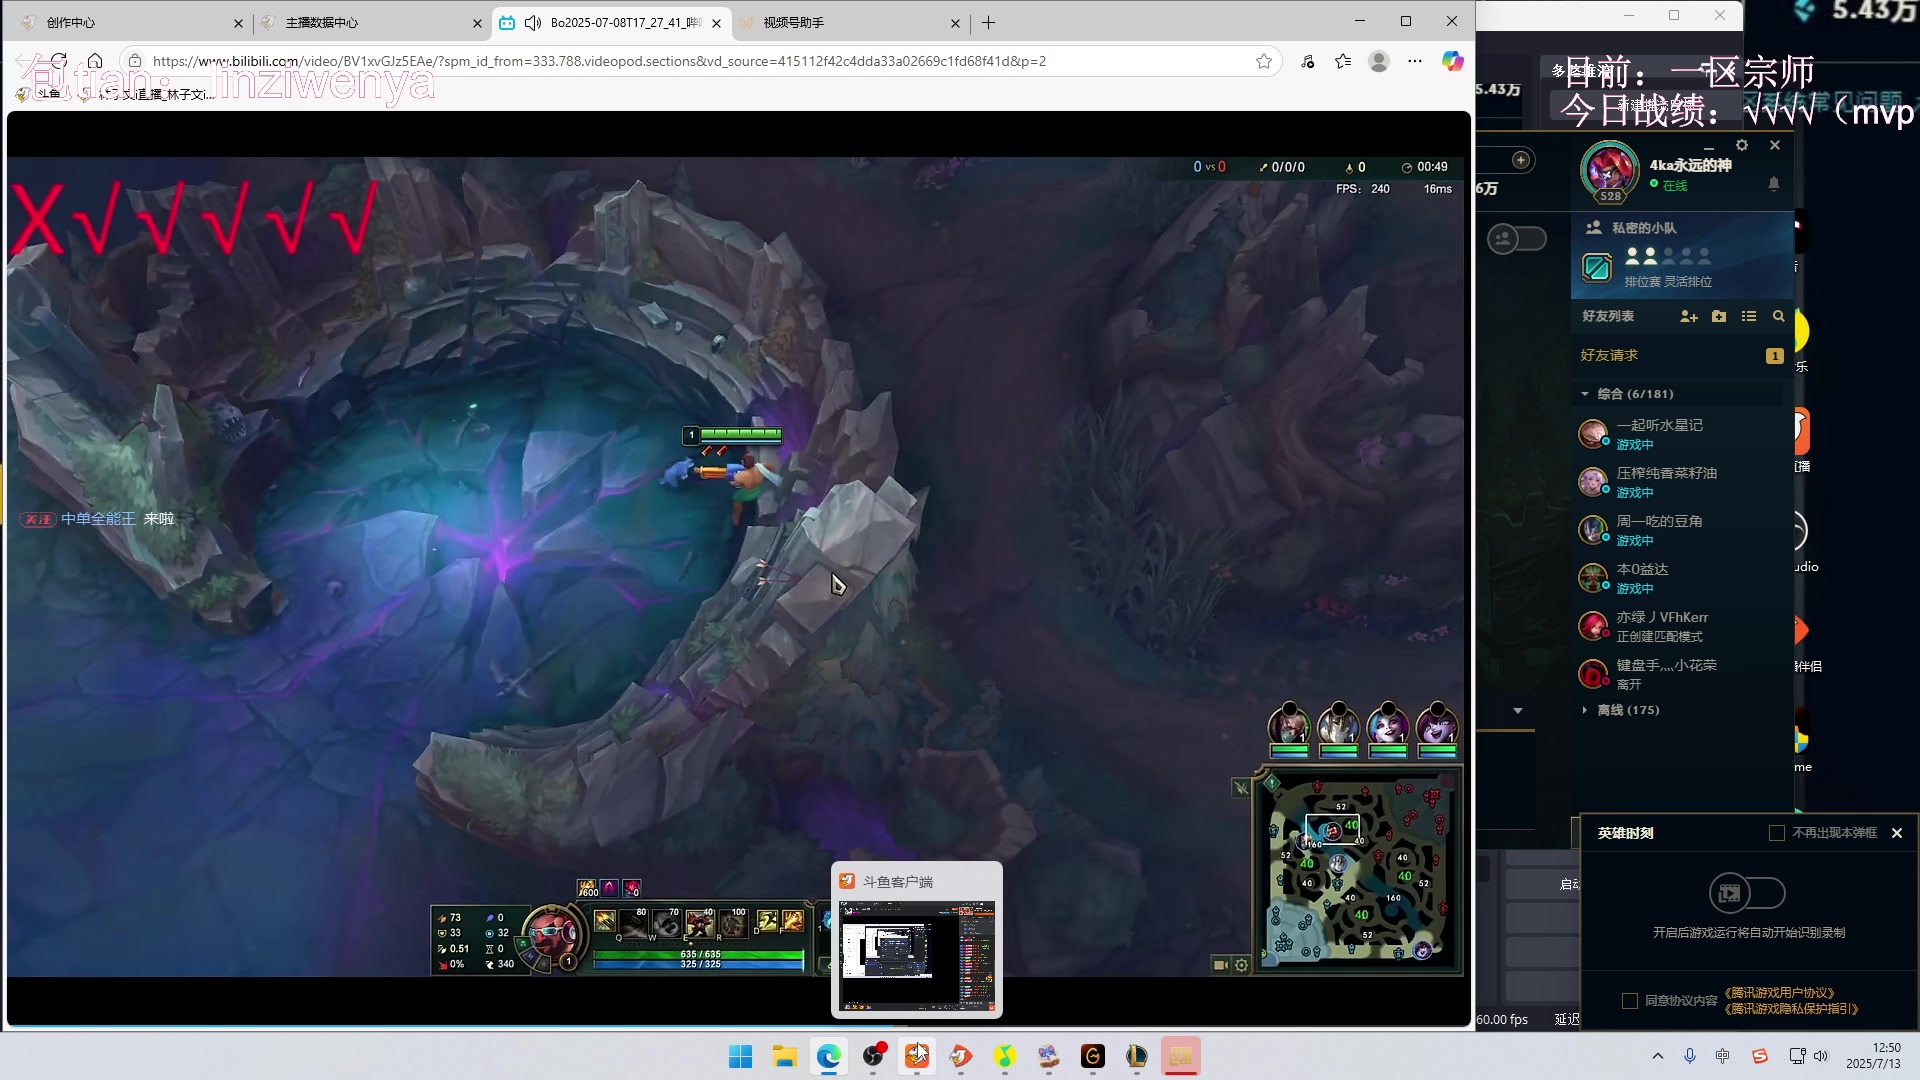Click 私密的小队 party header
This screenshot has height=1080, width=1920.
coord(1644,228)
